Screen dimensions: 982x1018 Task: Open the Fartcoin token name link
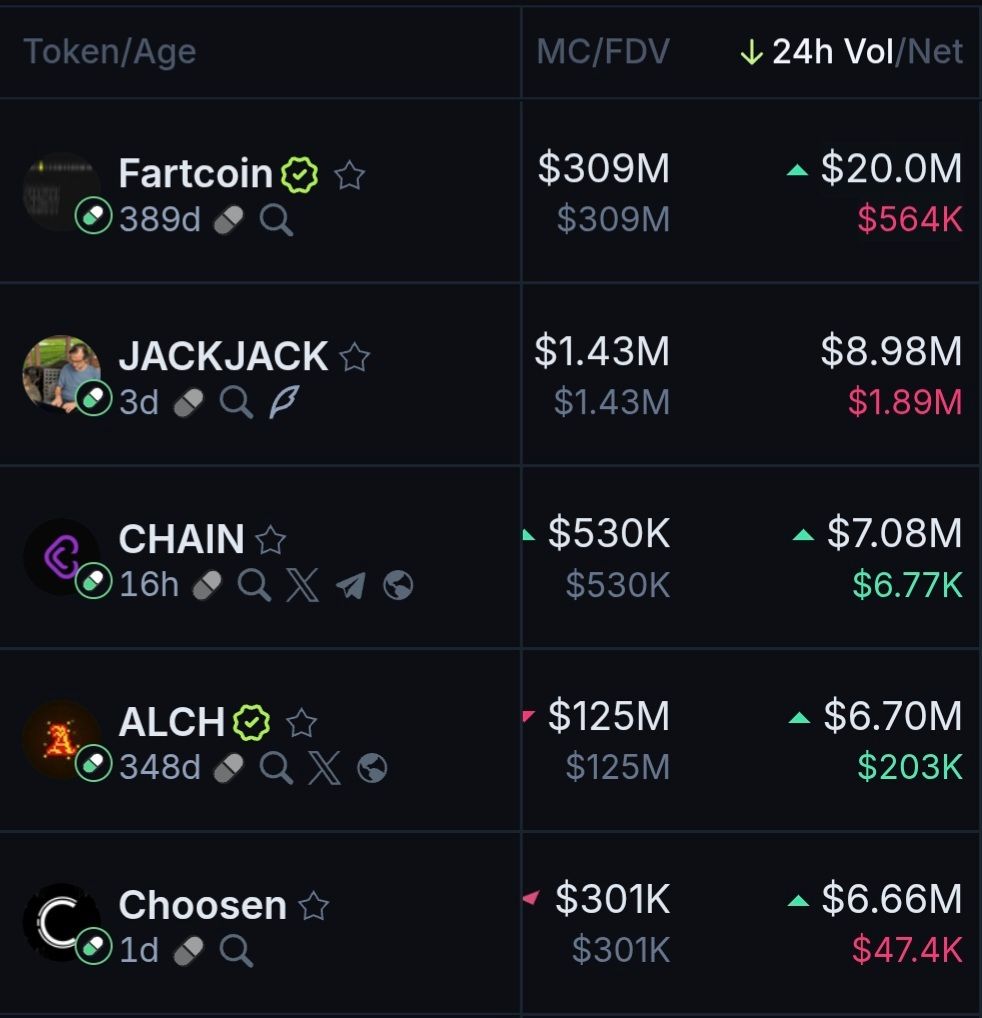pyautogui.click(x=195, y=174)
